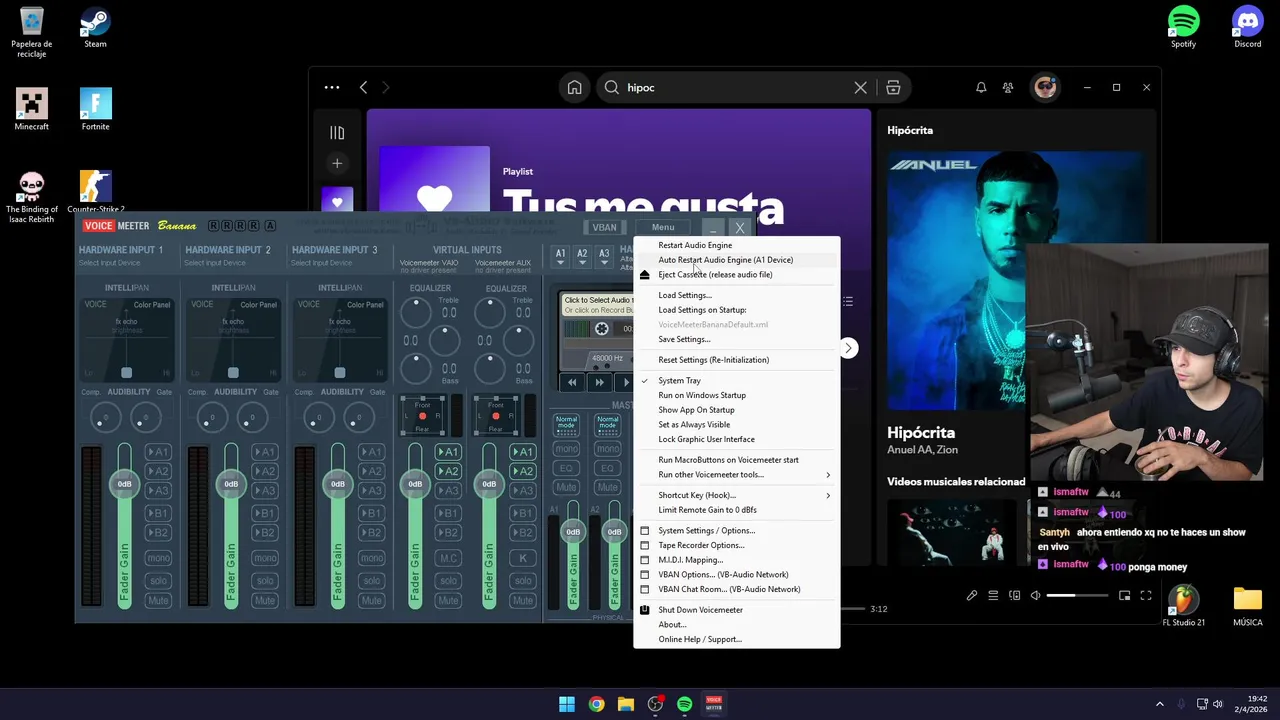Image resolution: width=1280 pixels, height=720 pixels.
Task: Open the Spotify notifications bell
Action: tap(981, 88)
